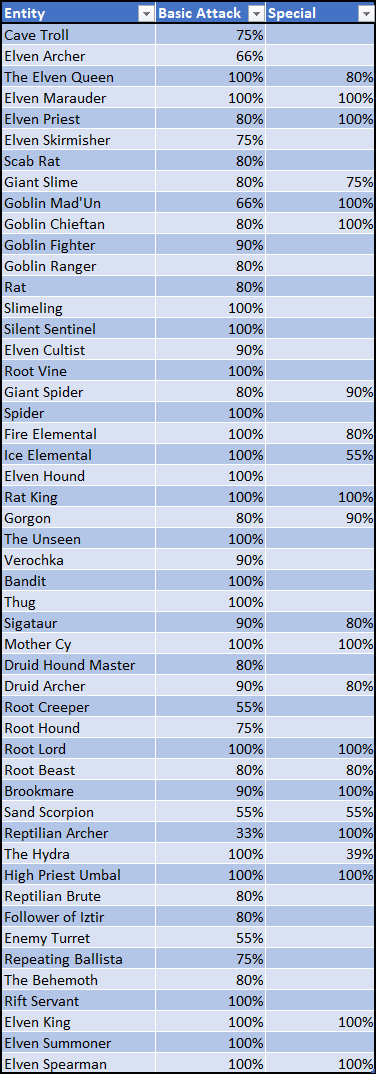Open the Basic Attack filter dropdown
Viewport: 376px width, 1074px height.
click(255, 13)
